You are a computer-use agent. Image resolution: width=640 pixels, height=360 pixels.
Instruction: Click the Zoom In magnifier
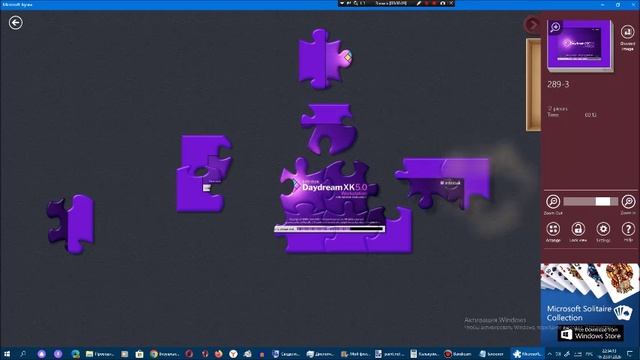pos(628,202)
